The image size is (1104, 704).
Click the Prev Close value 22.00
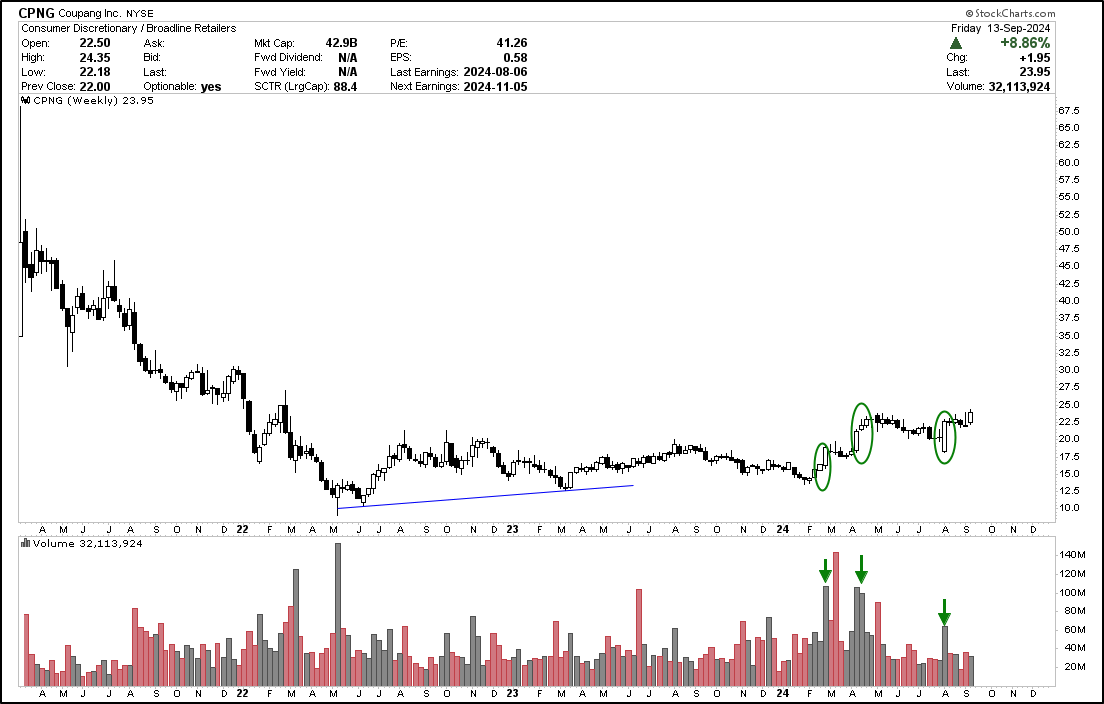pos(94,87)
